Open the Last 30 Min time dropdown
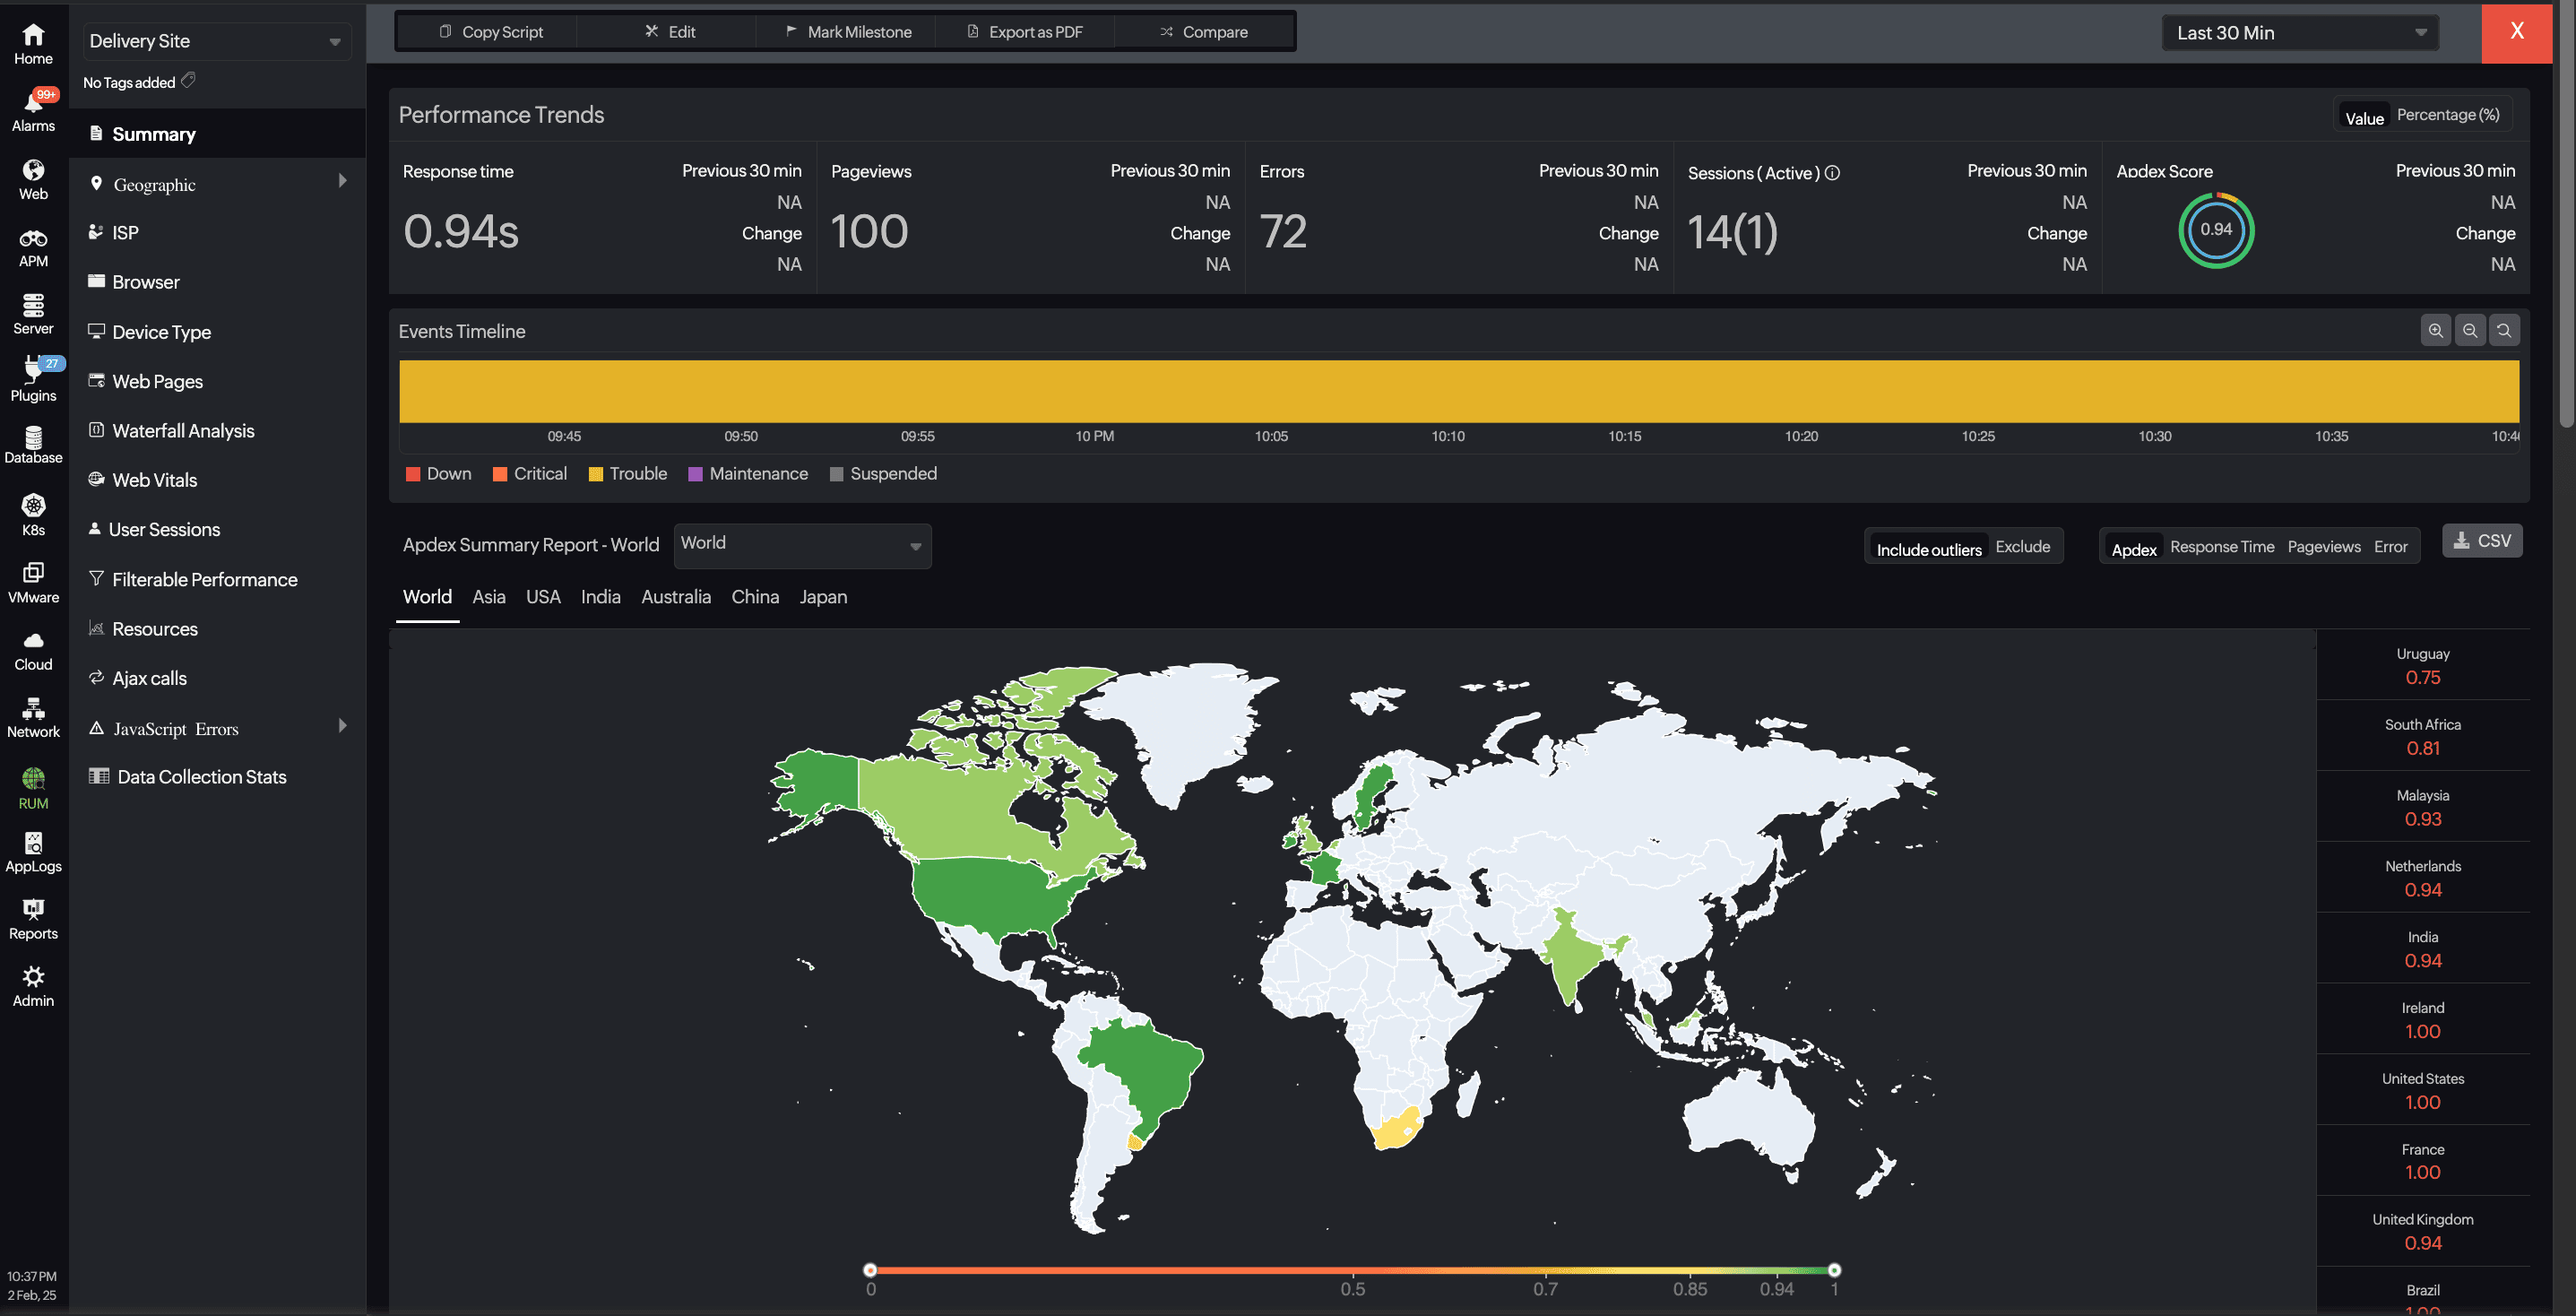The width and height of the screenshot is (2576, 1316). tap(2300, 33)
